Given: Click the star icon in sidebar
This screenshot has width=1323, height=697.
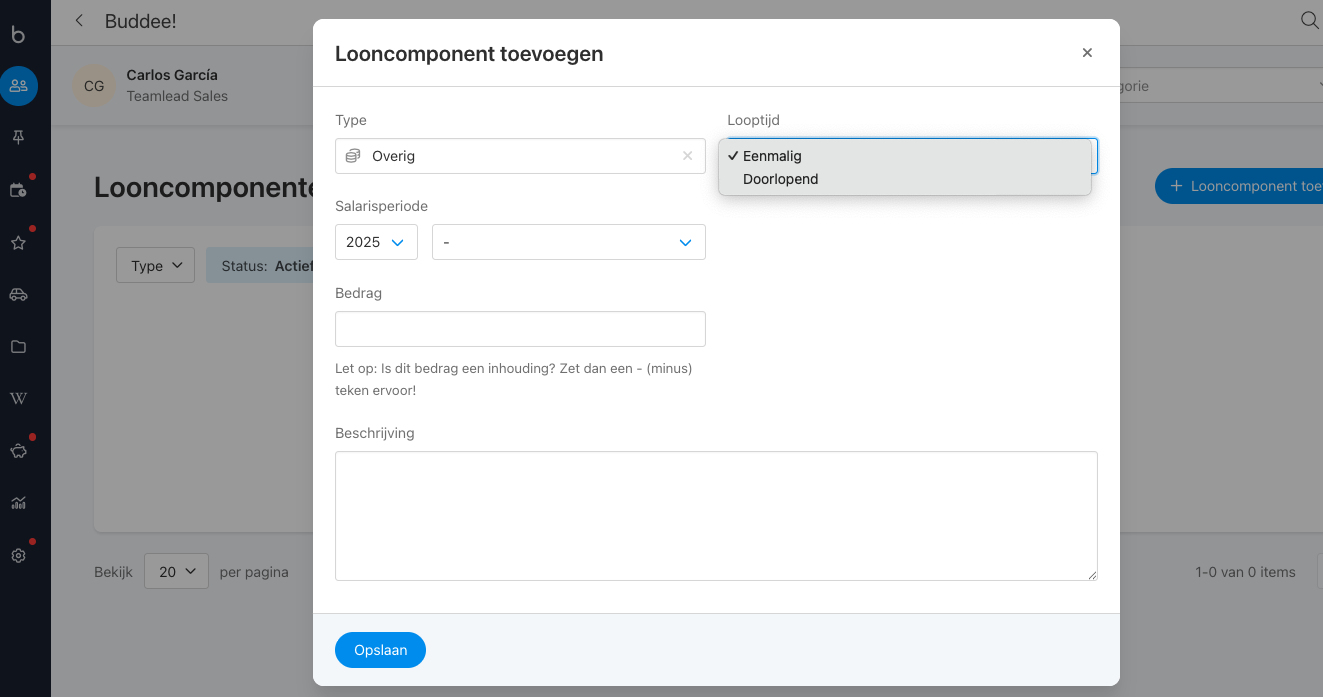Looking at the screenshot, I should coord(18,242).
